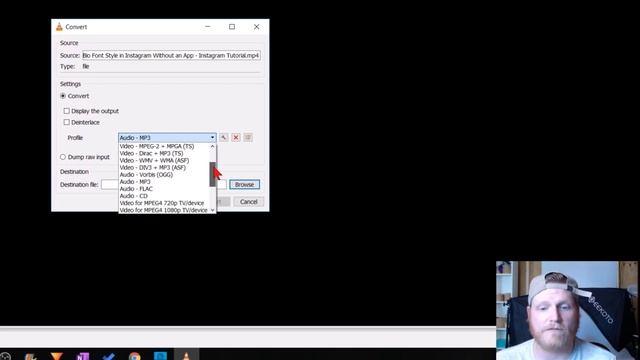Collapse the Profile combo box showing Audio - MP3
The height and width of the screenshot is (360, 640).
pyautogui.click(x=167, y=138)
